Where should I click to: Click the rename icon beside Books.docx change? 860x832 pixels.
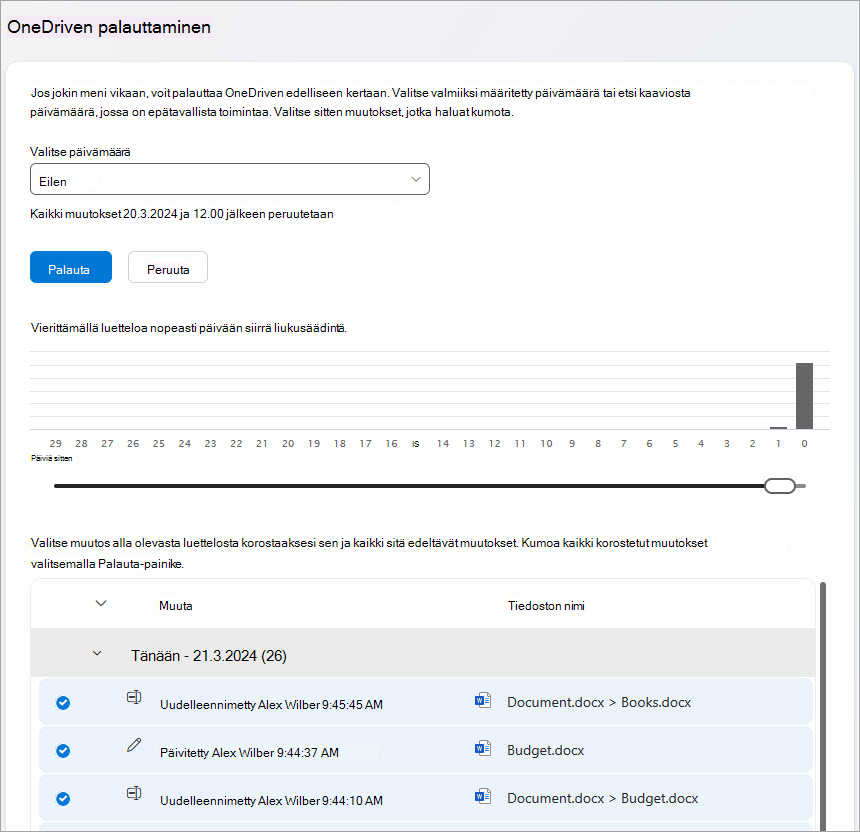click(134, 697)
